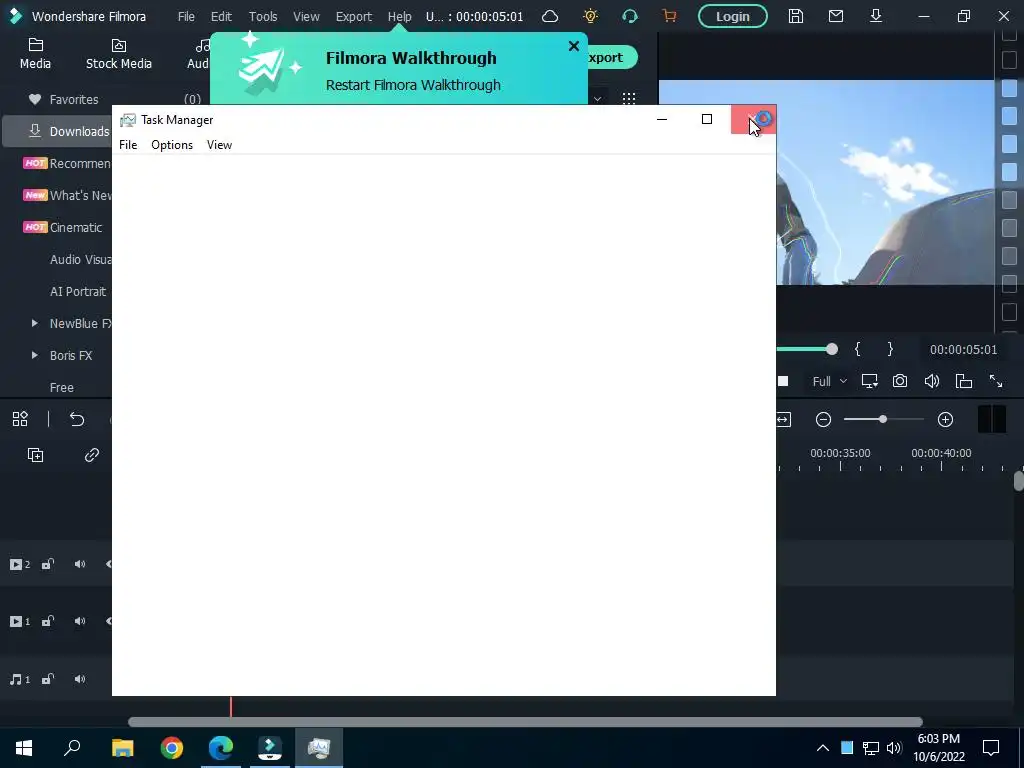Image resolution: width=1024 pixels, height=768 pixels.
Task: Expand the NewBlue FX category
Action: [x=35, y=323]
